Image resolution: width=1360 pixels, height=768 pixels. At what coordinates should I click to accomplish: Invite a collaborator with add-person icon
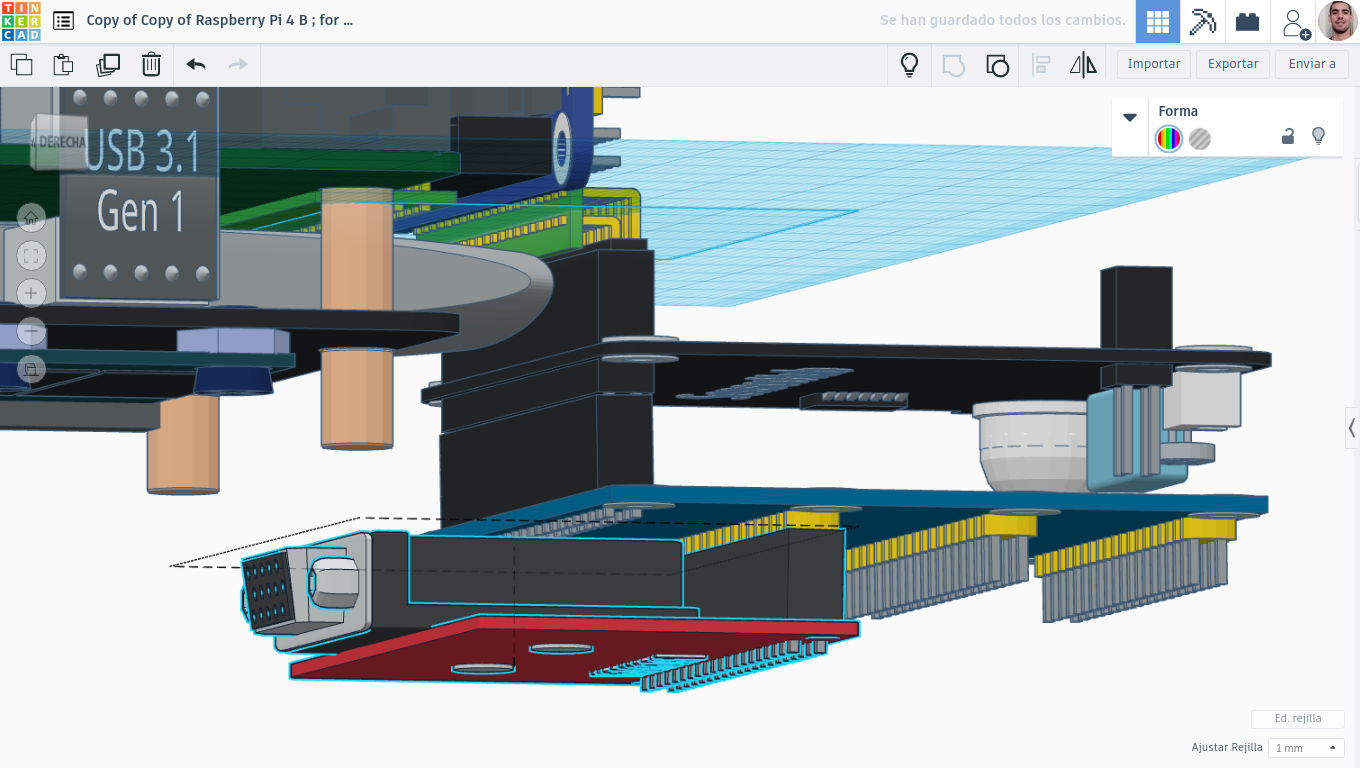(x=1295, y=23)
